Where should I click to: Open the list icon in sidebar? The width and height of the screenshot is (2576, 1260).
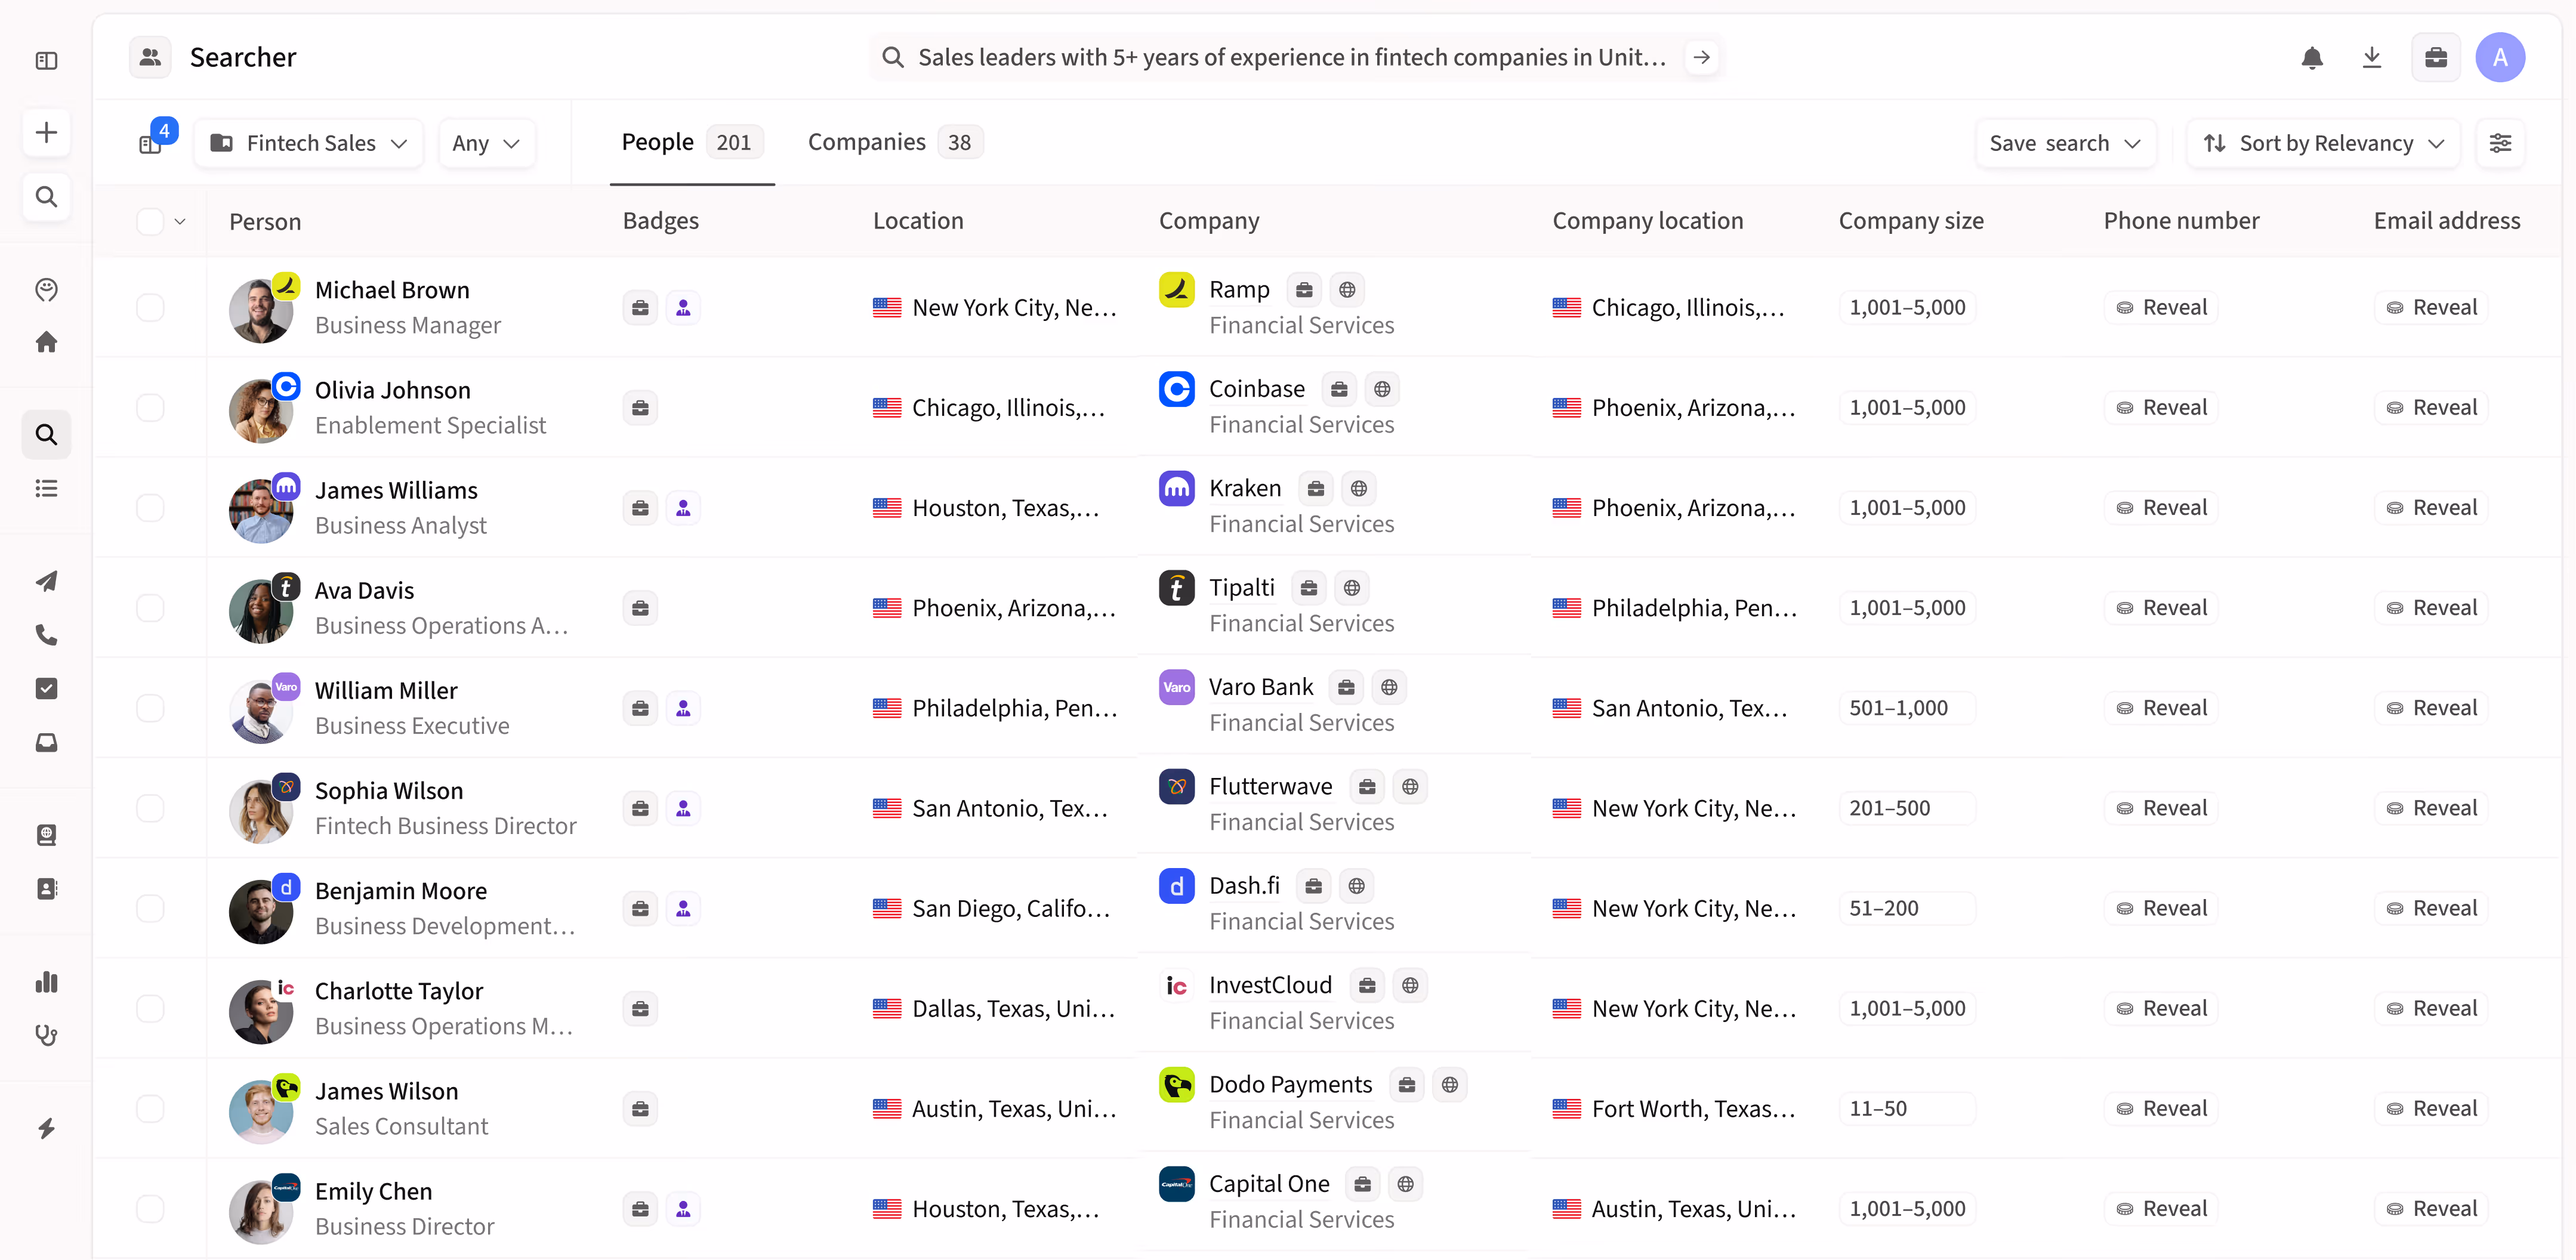click(x=46, y=488)
